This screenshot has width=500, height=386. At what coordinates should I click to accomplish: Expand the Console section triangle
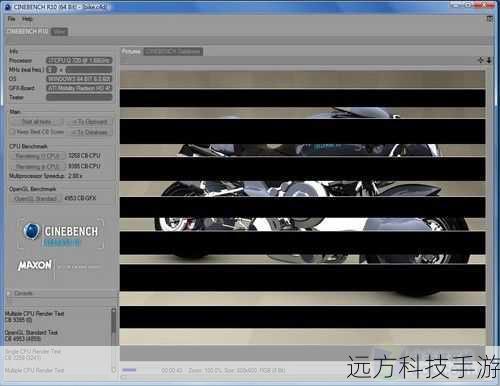(x=9, y=293)
